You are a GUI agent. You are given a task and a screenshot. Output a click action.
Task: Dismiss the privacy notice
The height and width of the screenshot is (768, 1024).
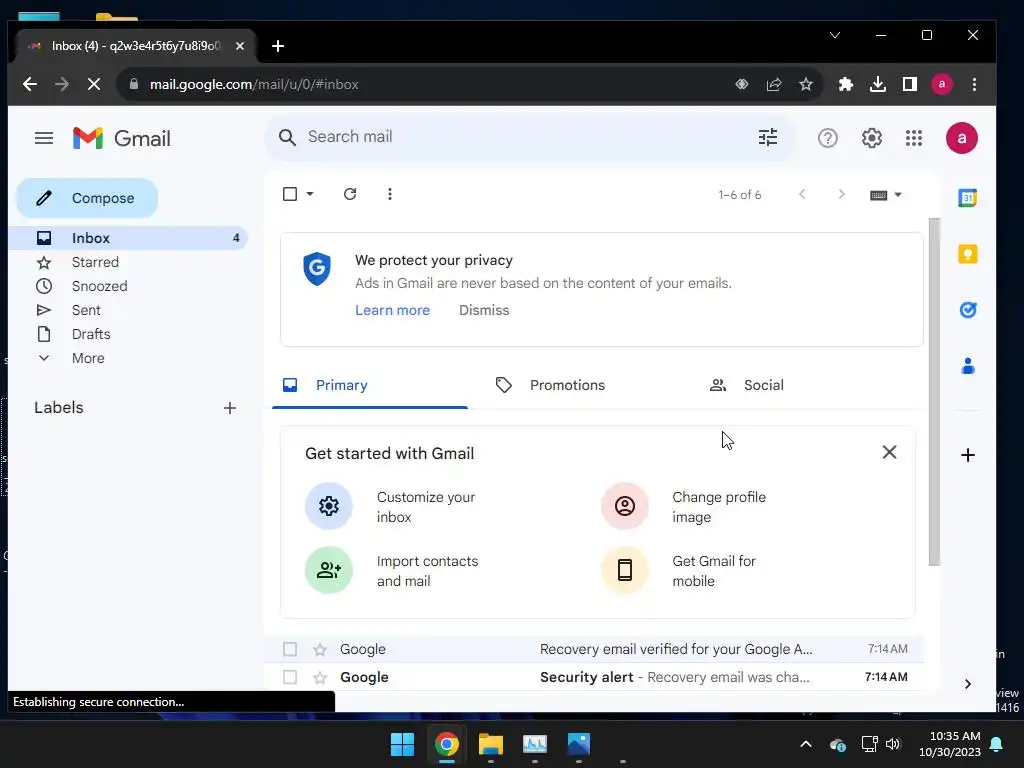tap(484, 310)
